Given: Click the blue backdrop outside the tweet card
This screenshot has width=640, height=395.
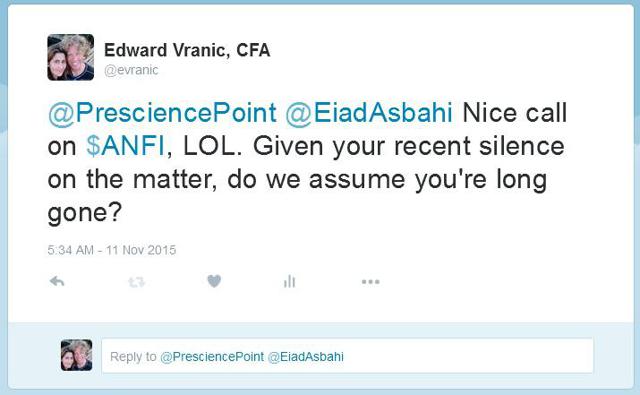Looking at the screenshot, I should 3,204.
